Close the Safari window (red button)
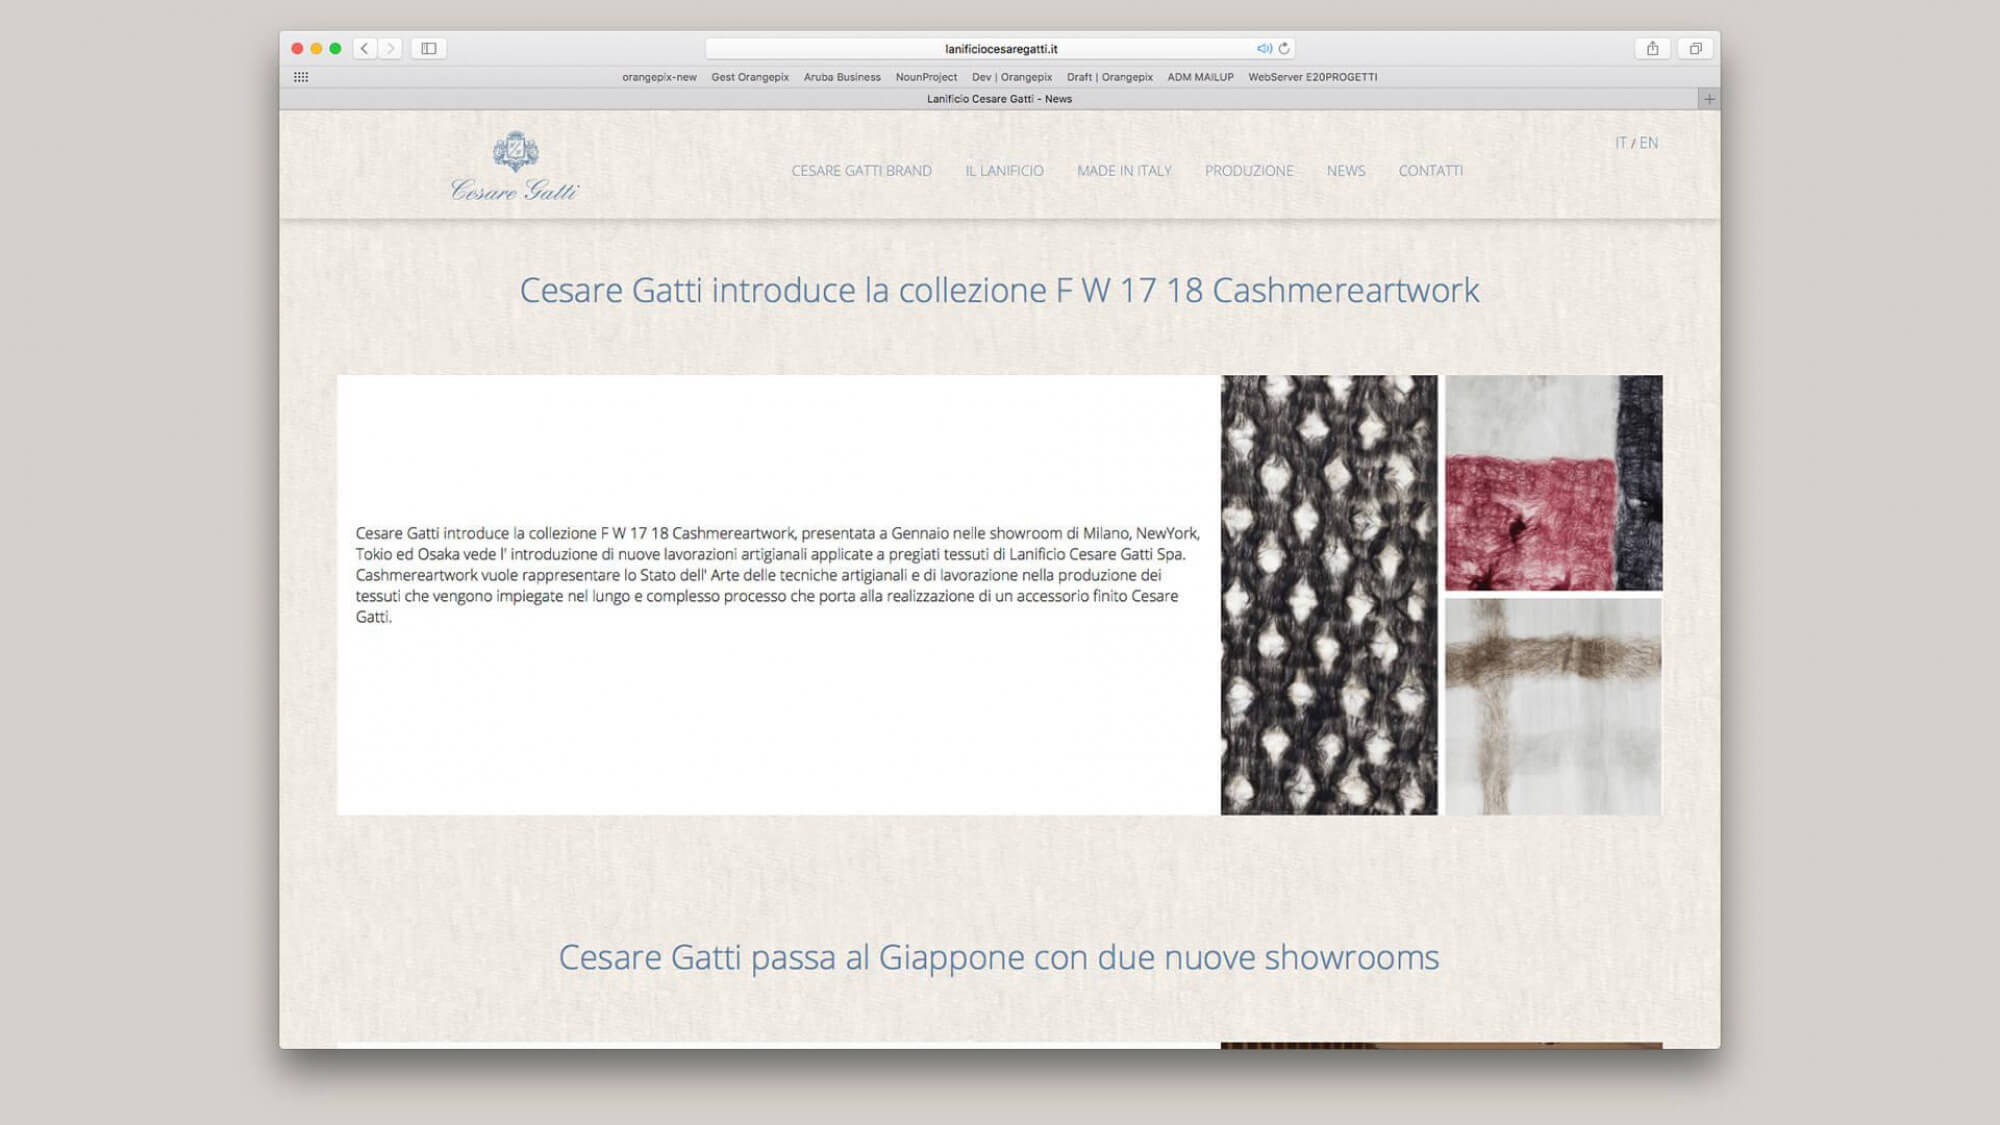The width and height of the screenshot is (2000, 1125). (x=297, y=48)
